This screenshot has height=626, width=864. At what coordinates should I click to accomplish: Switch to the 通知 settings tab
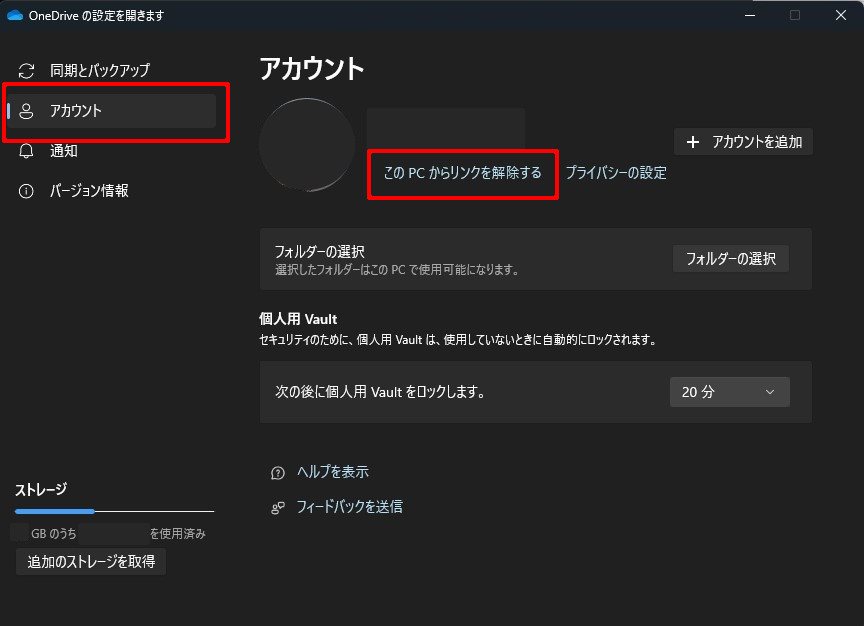pos(64,151)
